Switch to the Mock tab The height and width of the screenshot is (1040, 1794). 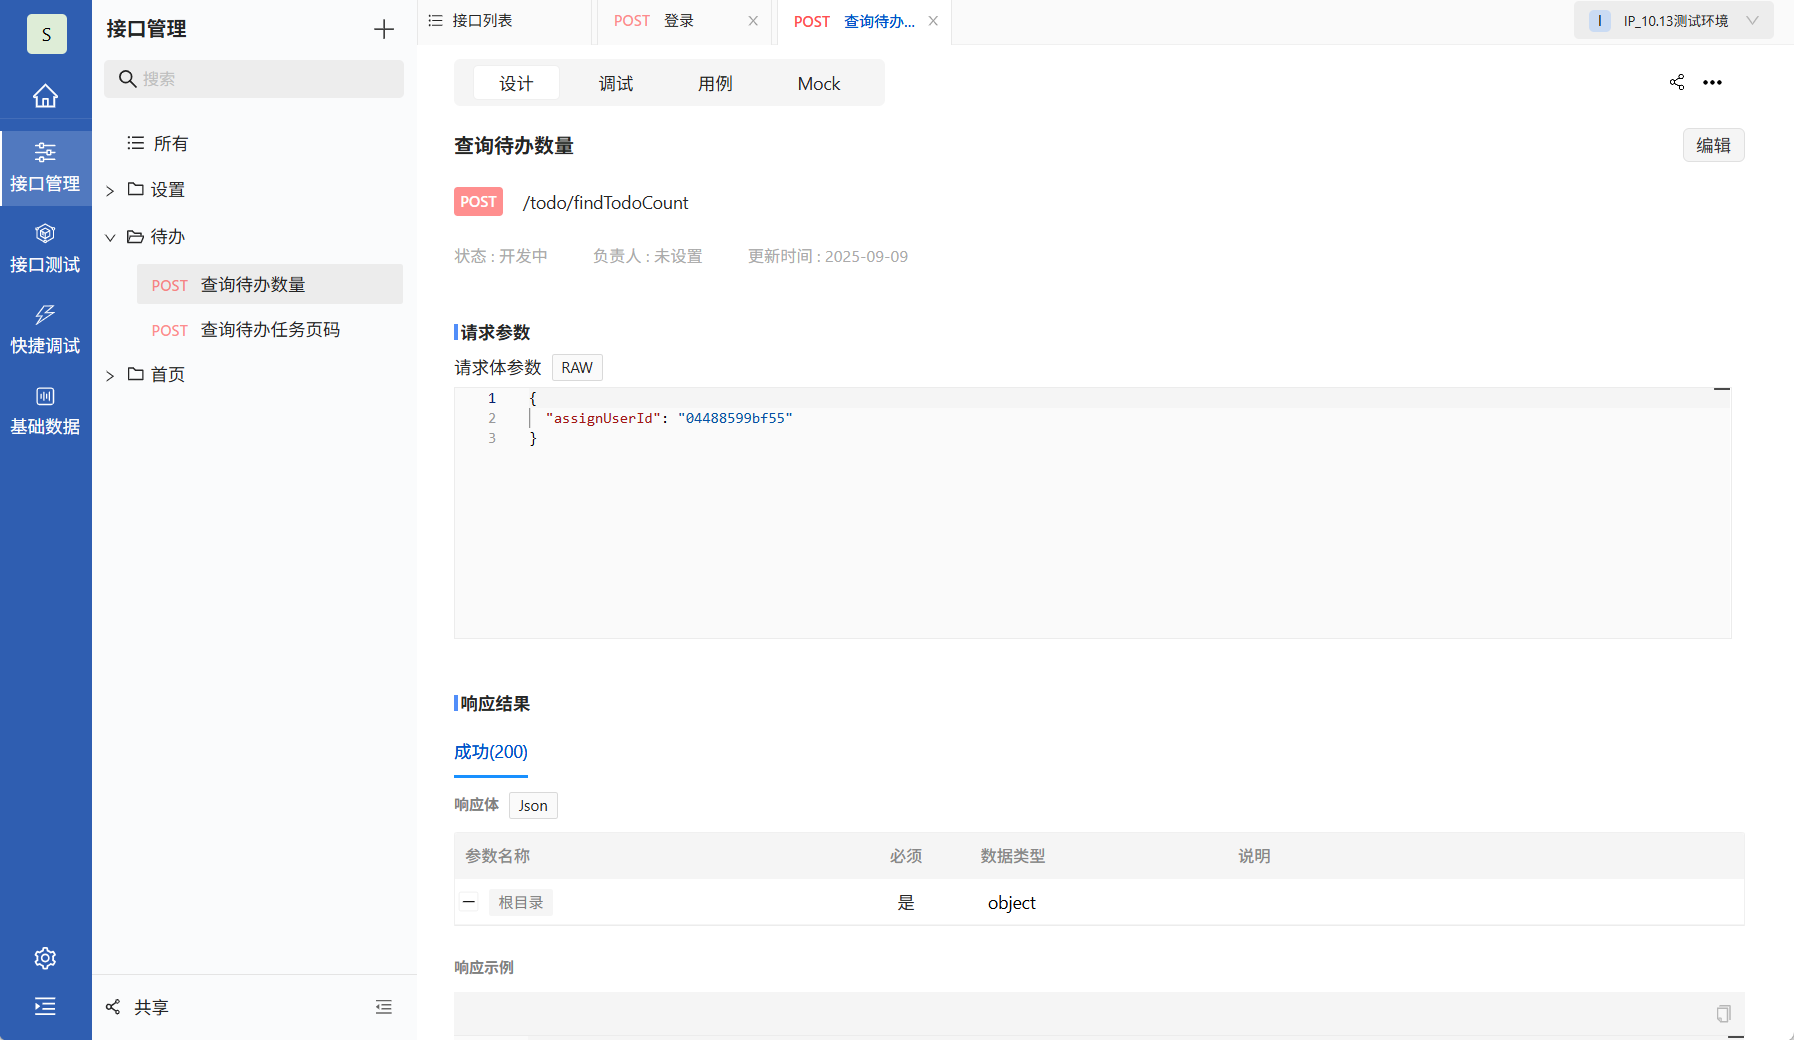[817, 83]
